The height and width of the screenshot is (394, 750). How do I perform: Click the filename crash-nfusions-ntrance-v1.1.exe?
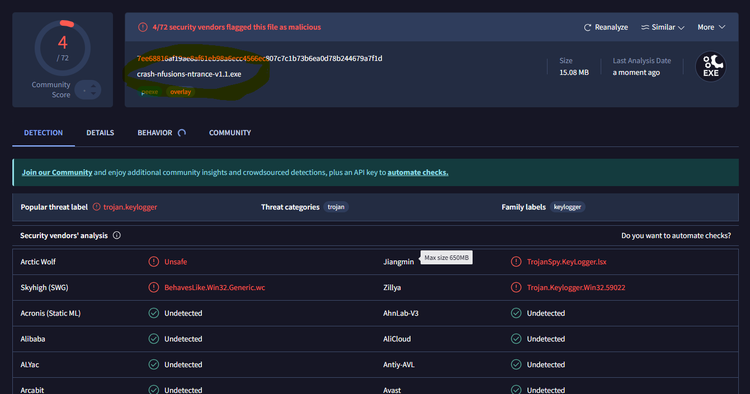tap(189, 74)
